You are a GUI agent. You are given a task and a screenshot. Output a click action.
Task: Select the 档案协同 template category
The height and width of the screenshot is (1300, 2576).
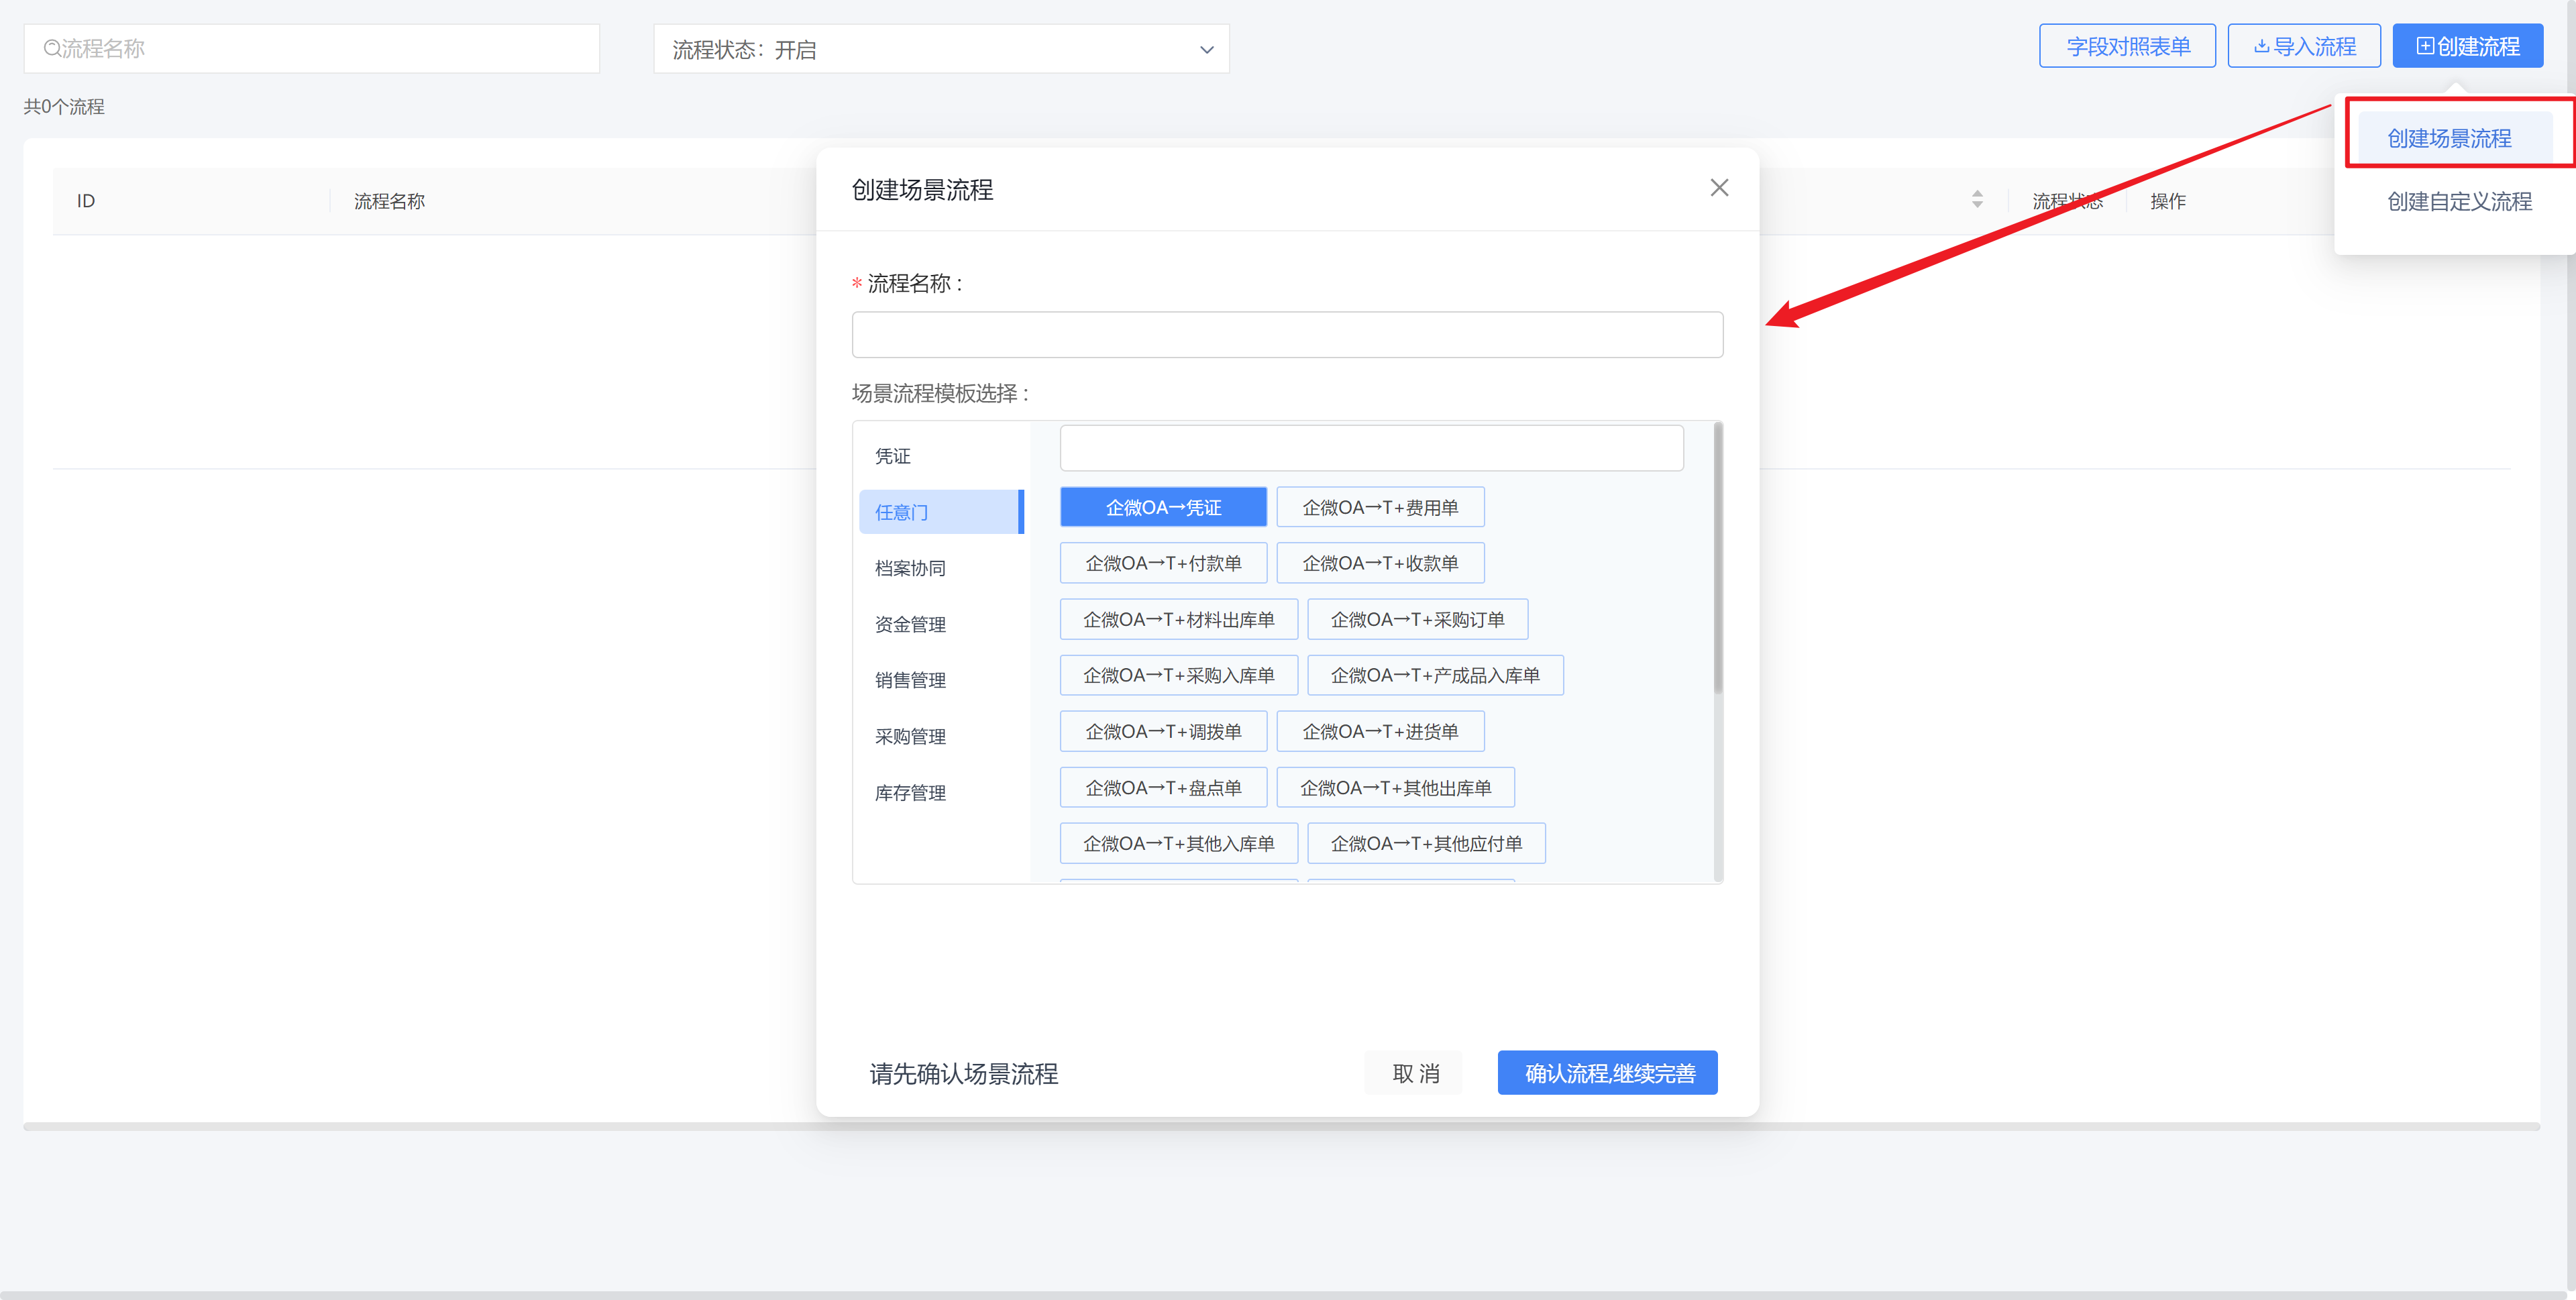pos(910,568)
